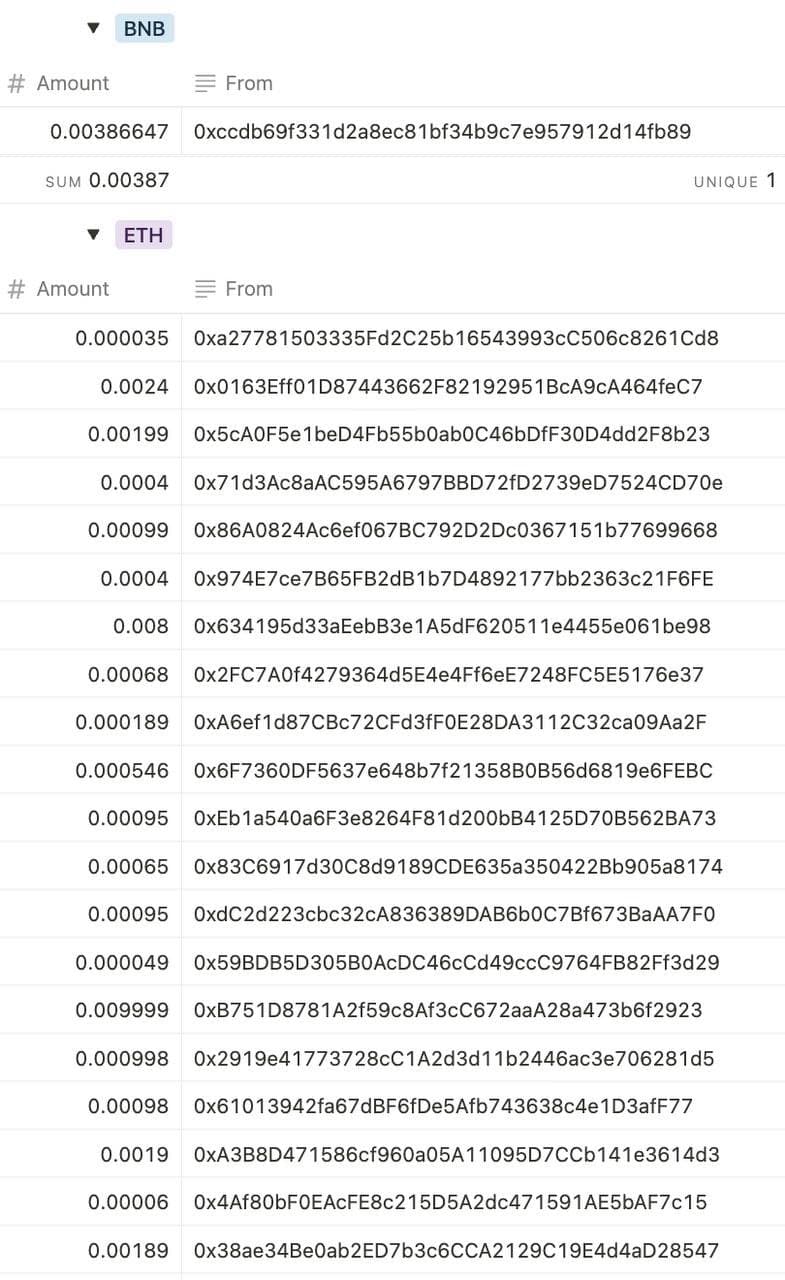
Task: Click the address starting with 0xB751D8781
Action: (x=448, y=1010)
